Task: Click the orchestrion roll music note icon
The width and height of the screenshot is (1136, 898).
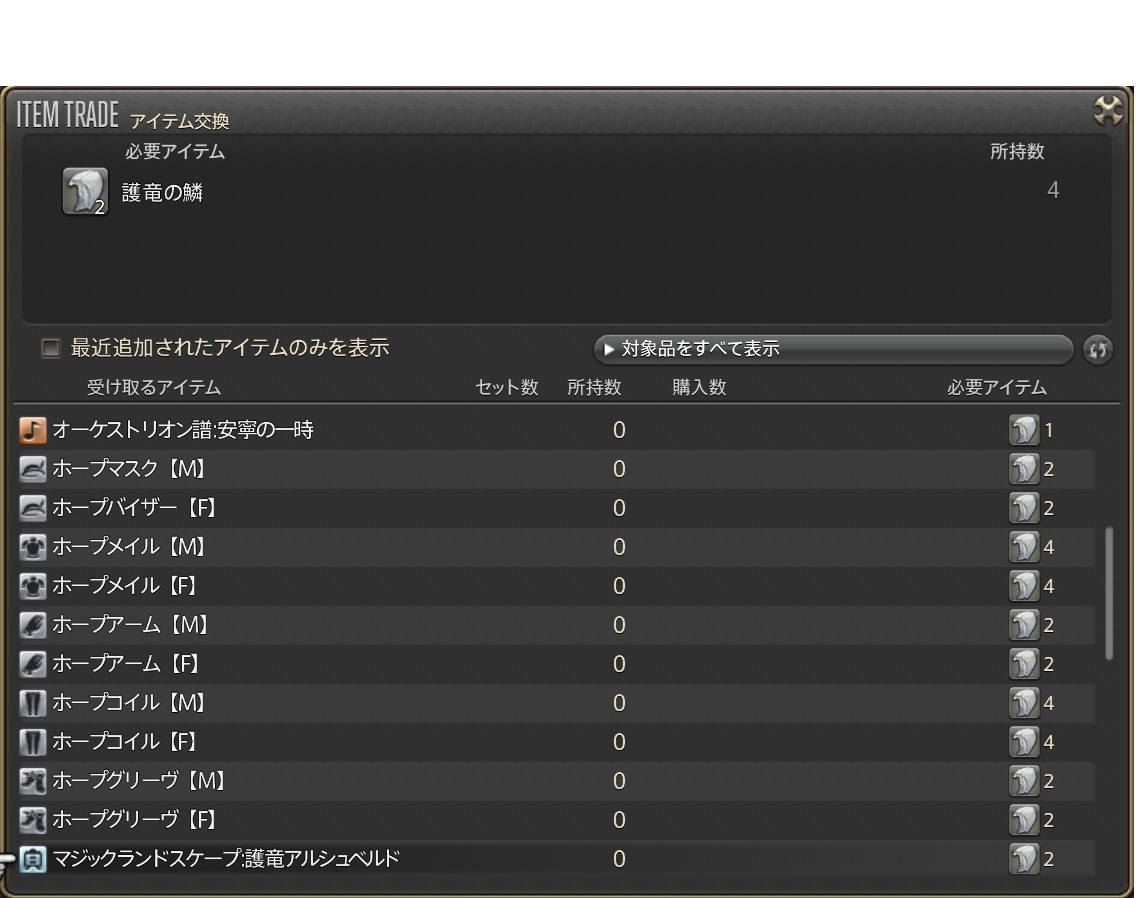Action: (33, 430)
